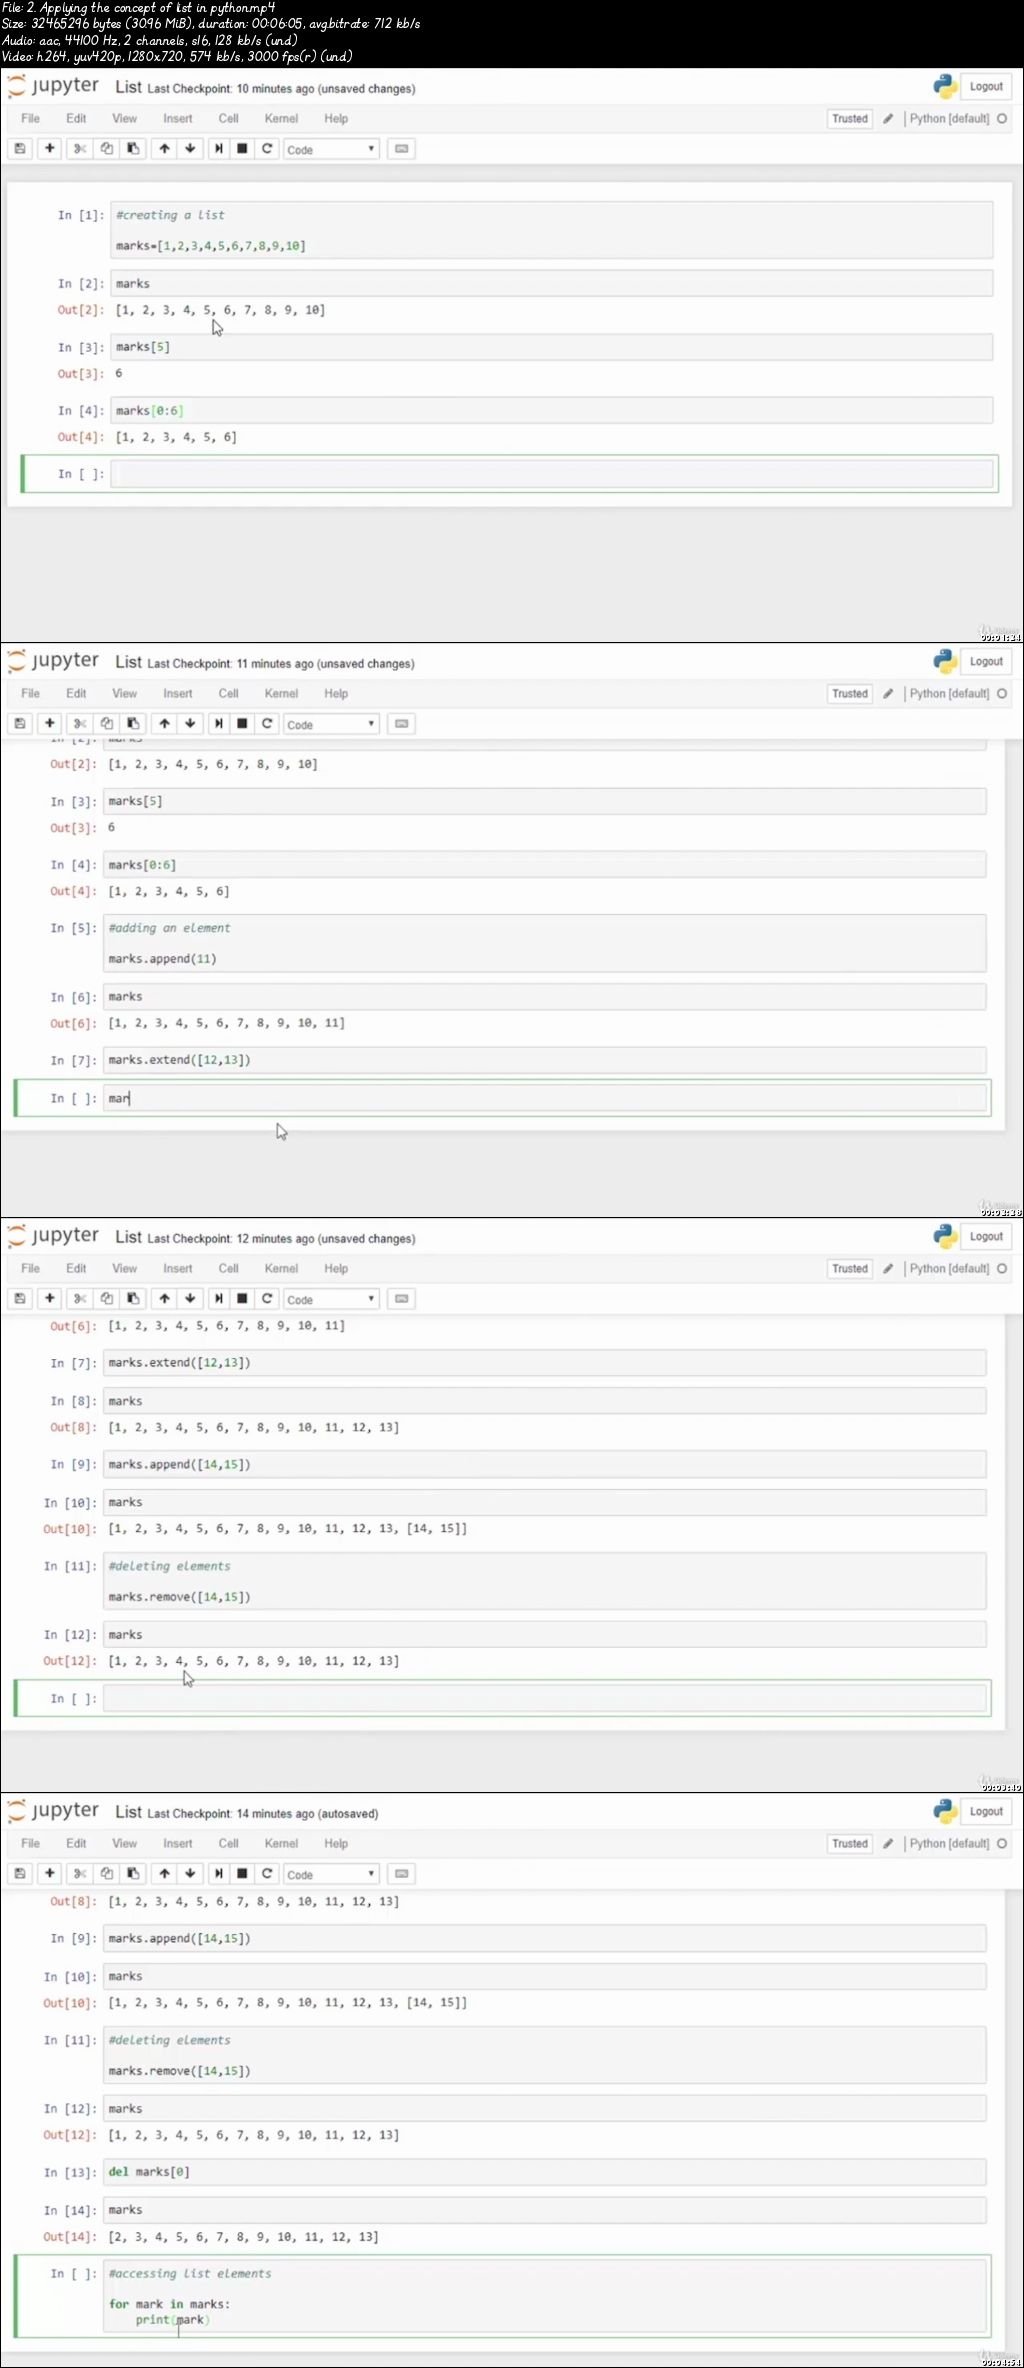
Task: Save icon in the 14-minutes-ago autosaved notebook
Action: (20, 1874)
